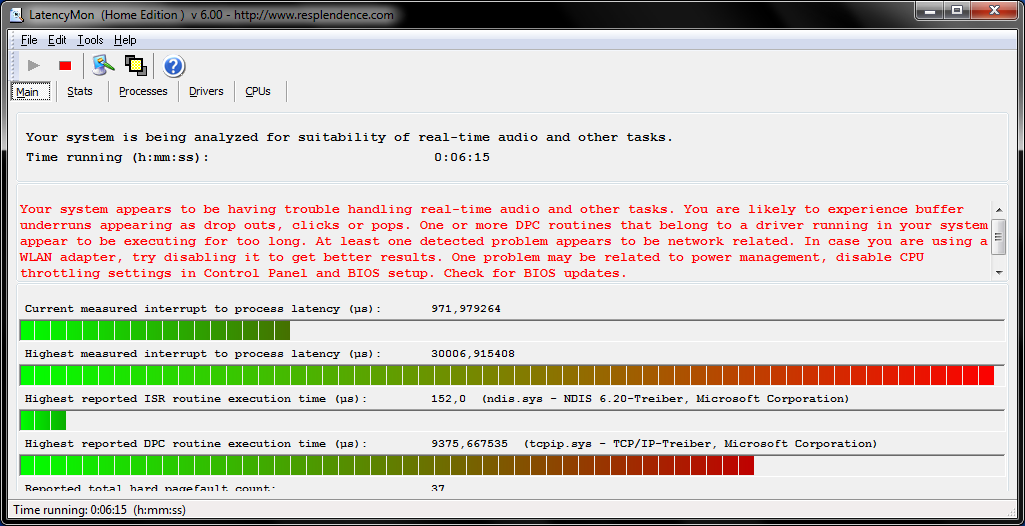Maximize the LatencyMon window
1025x526 pixels.
click(956, 10)
